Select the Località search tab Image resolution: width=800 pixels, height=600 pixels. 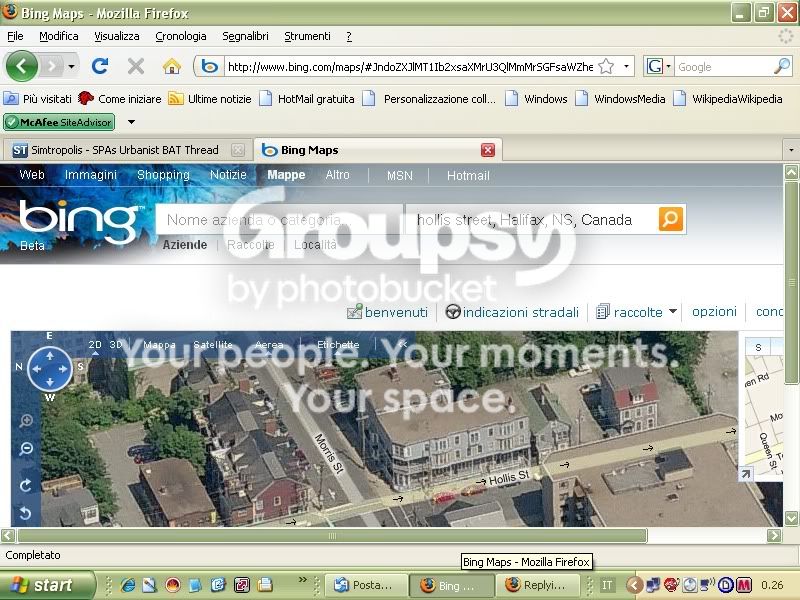[315, 245]
